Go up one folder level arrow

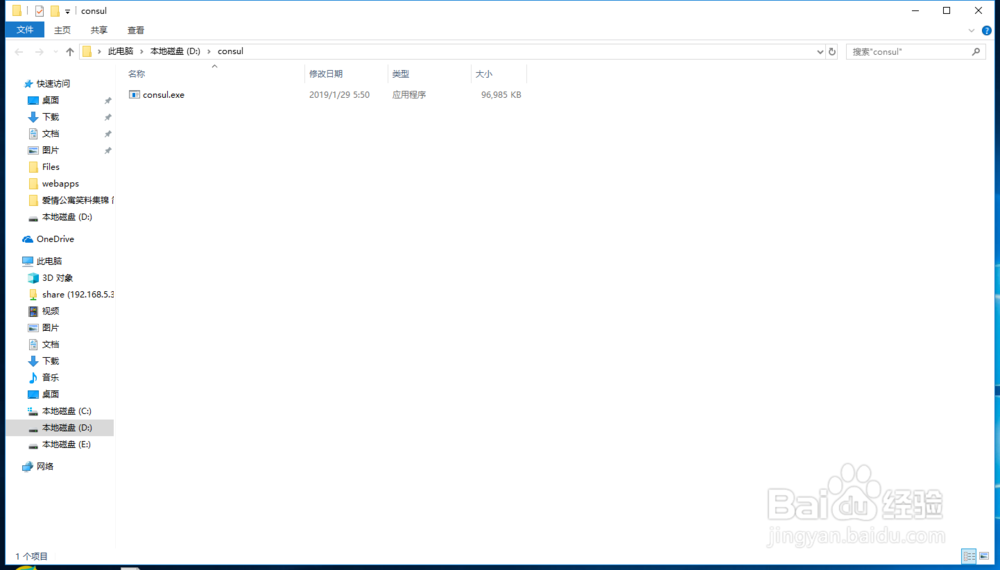(70, 52)
